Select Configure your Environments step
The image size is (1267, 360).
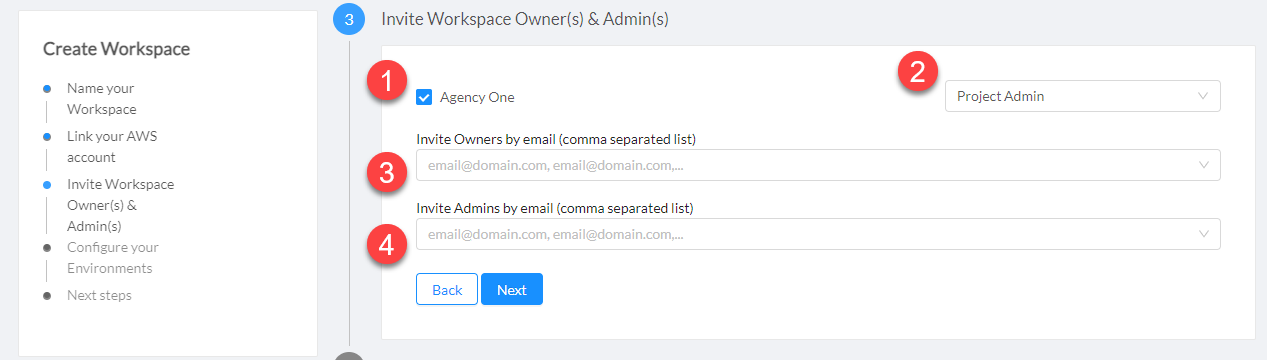point(112,258)
